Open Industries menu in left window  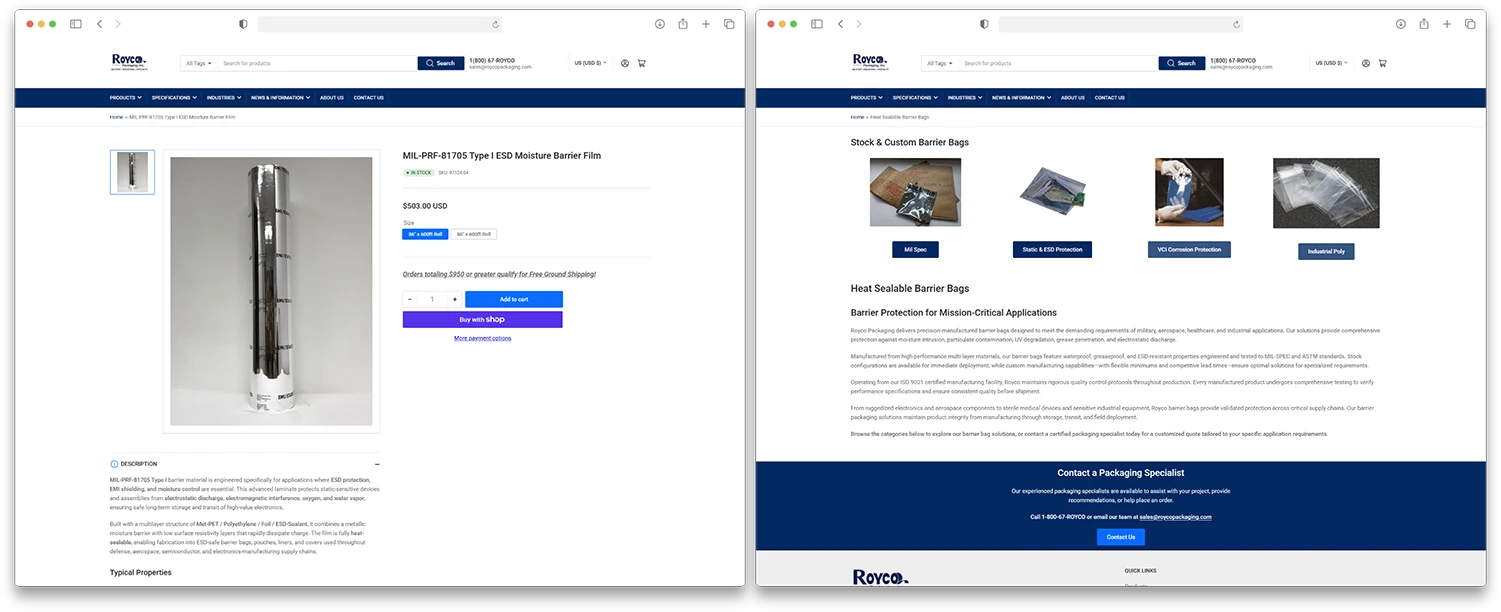pyautogui.click(x=223, y=98)
